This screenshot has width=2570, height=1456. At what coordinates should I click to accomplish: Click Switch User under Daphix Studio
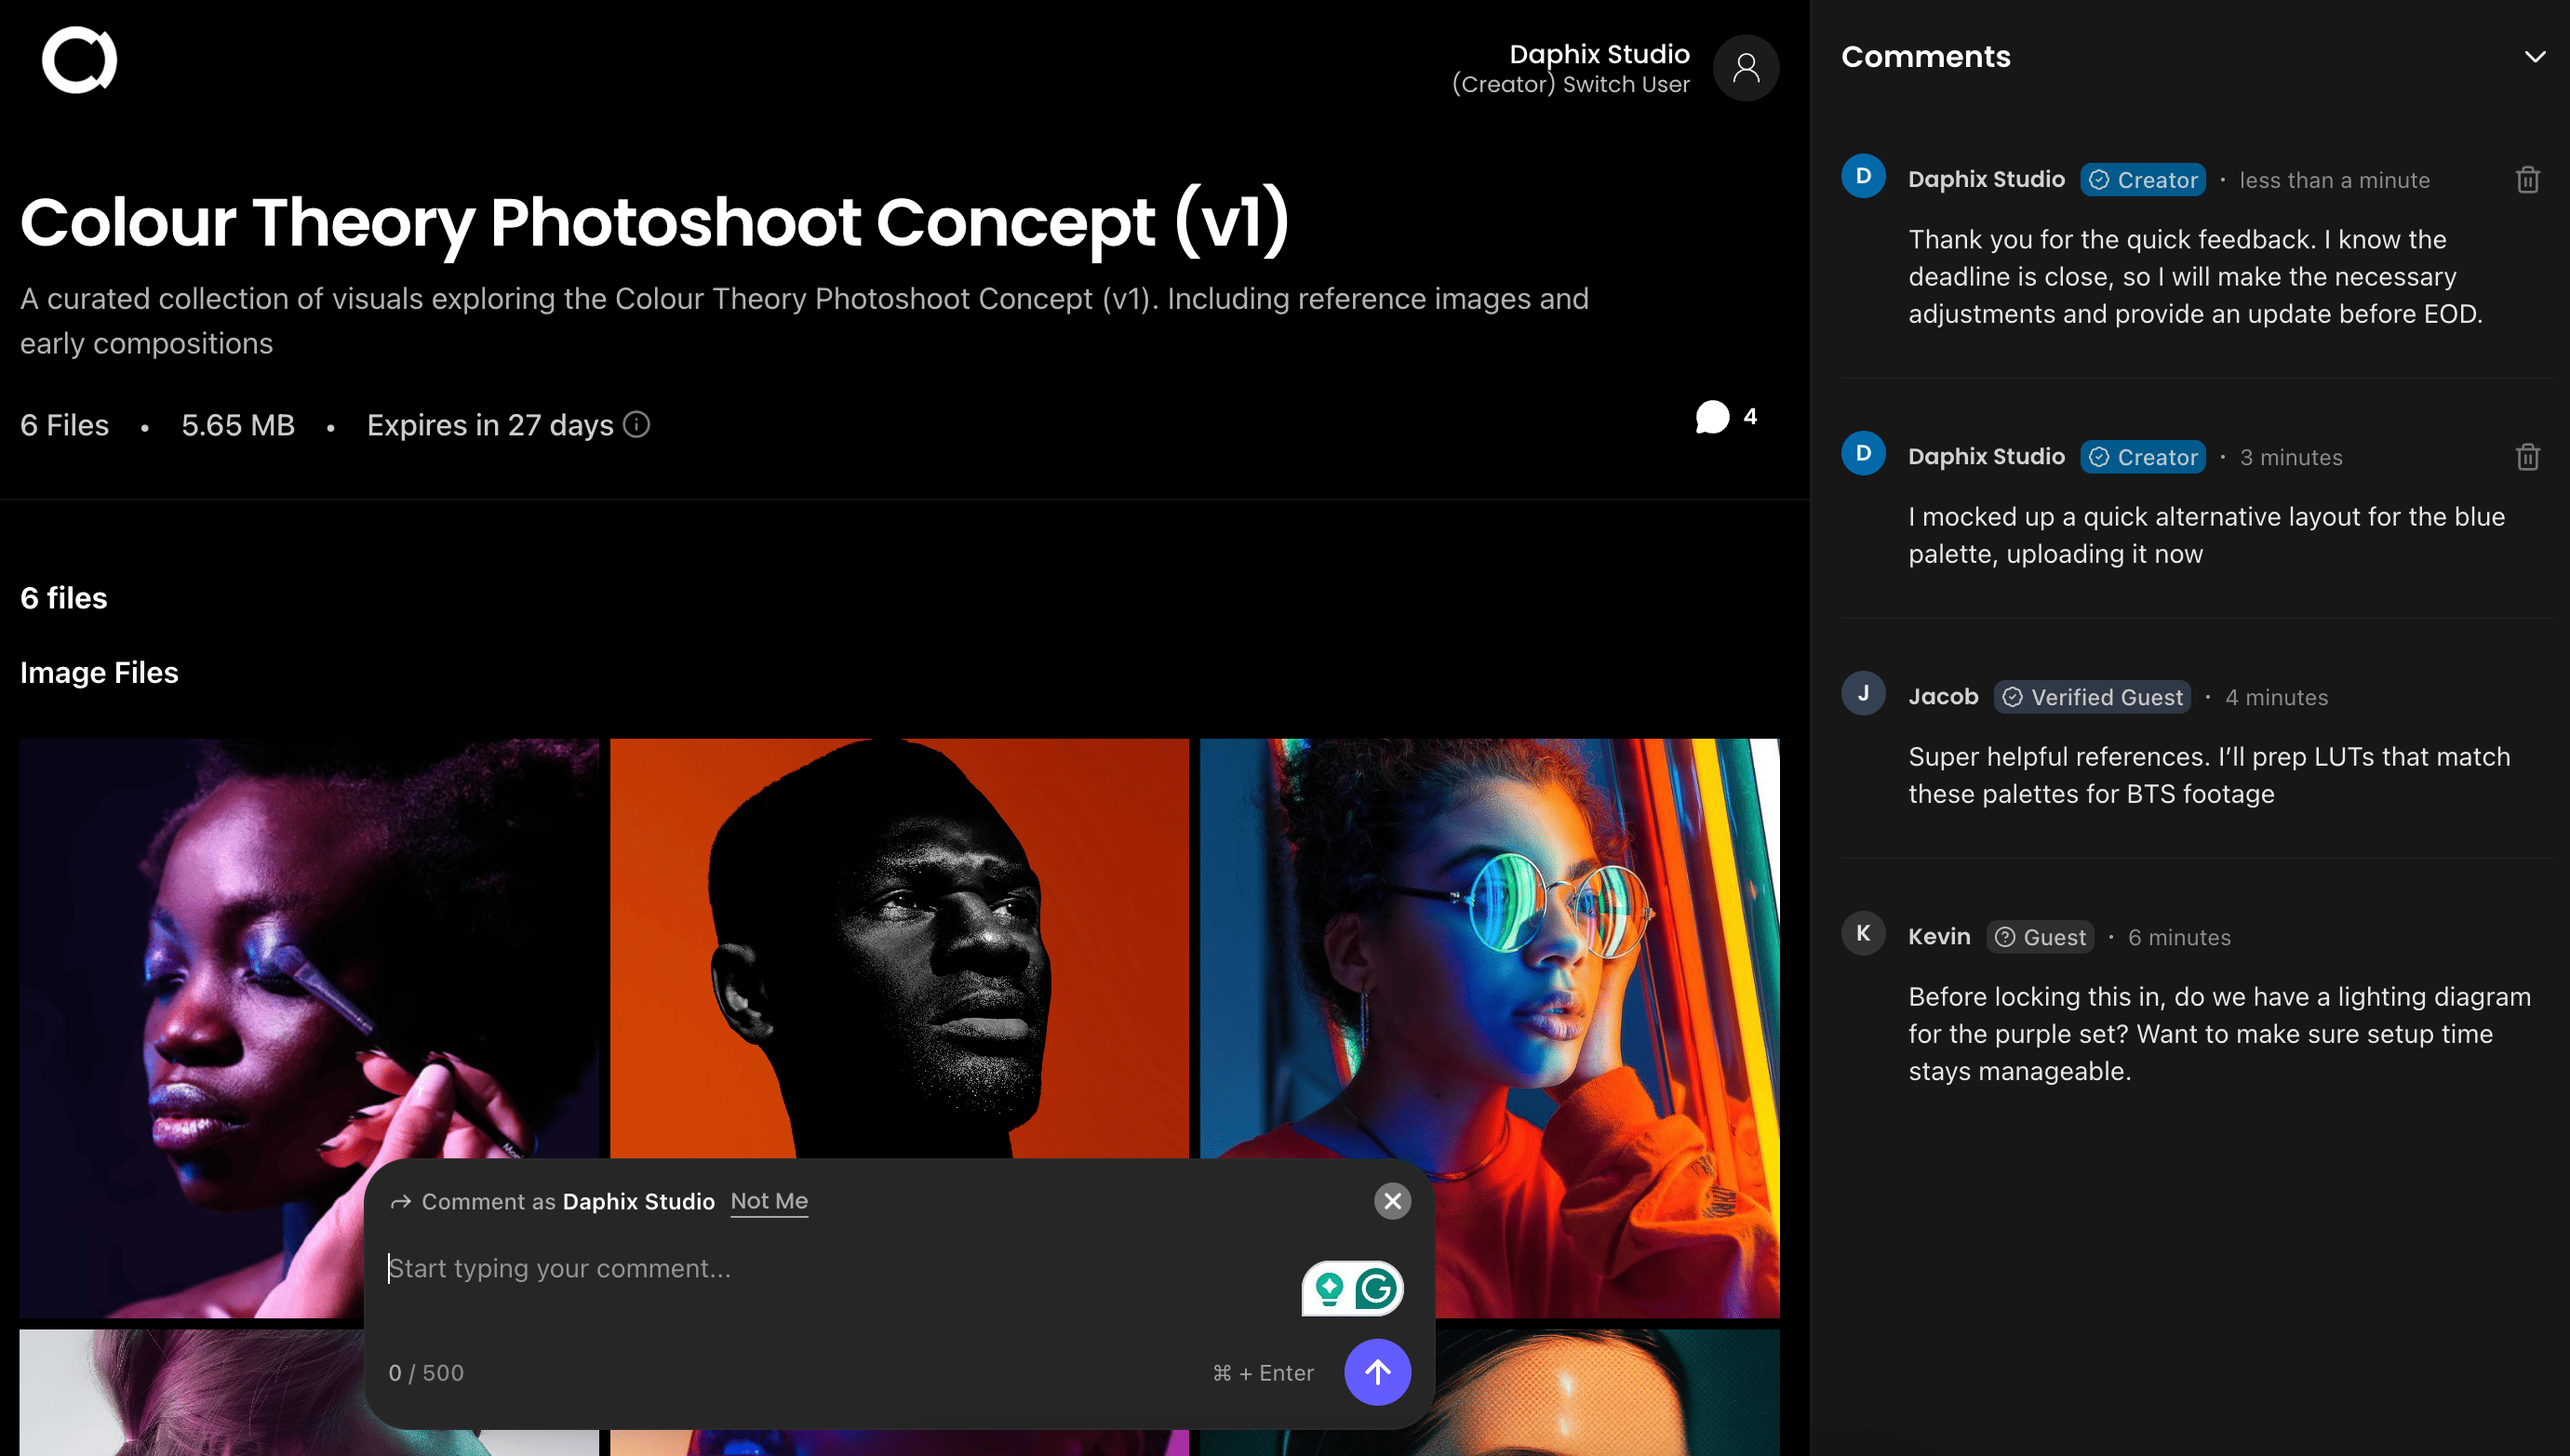(x=1624, y=85)
